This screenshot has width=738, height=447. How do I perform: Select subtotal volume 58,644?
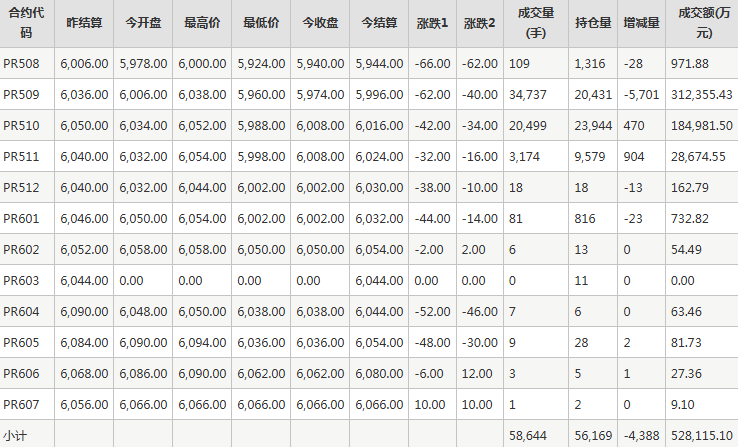[528, 436]
